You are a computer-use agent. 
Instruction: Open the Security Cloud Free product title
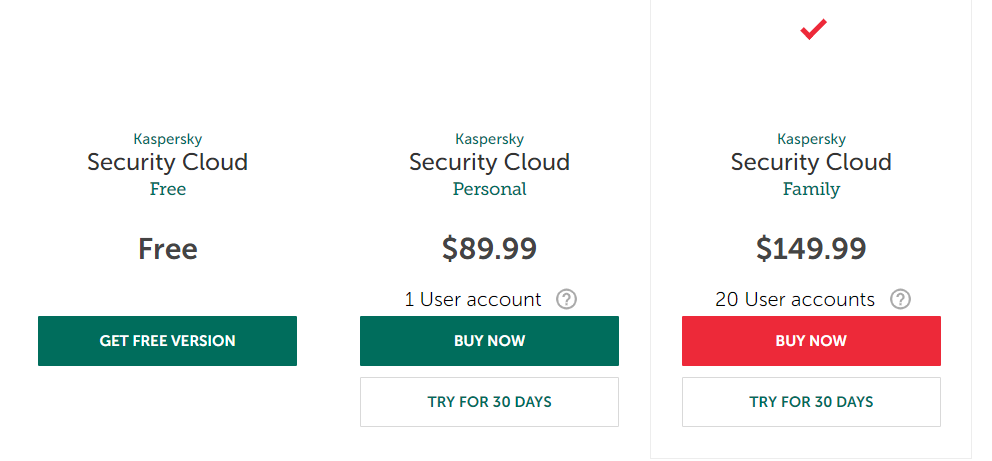(167, 162)
